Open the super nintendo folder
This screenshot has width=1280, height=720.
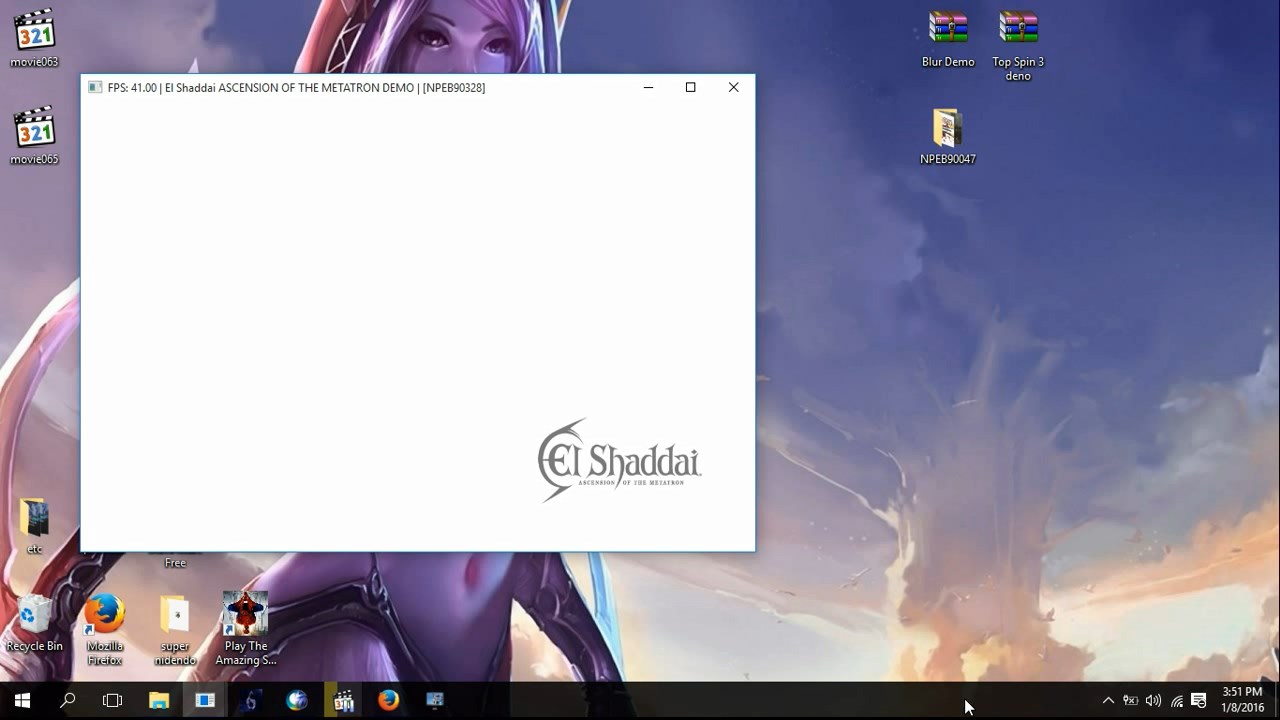coord(175,614)
